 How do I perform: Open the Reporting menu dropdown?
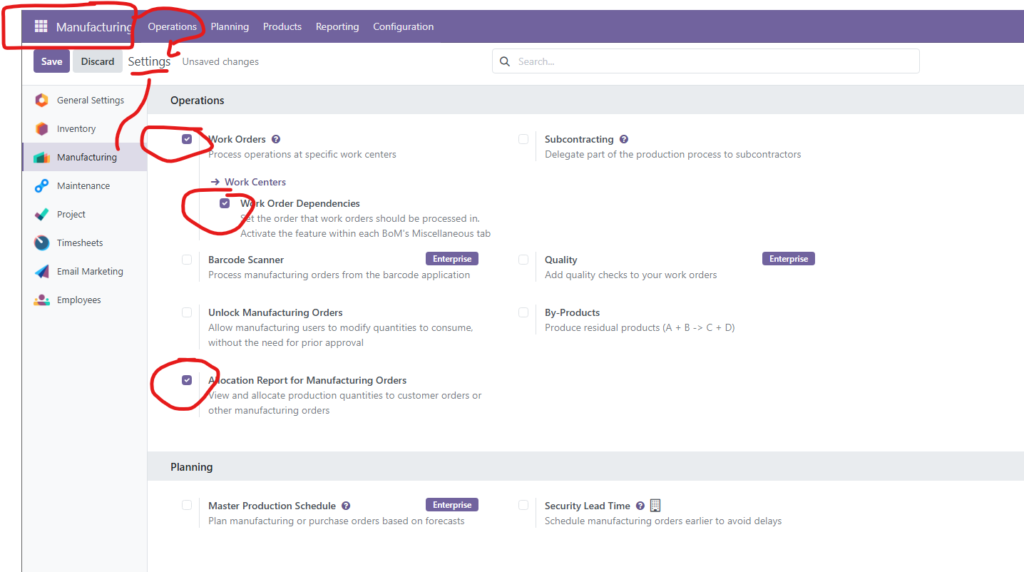click(337, 27)
